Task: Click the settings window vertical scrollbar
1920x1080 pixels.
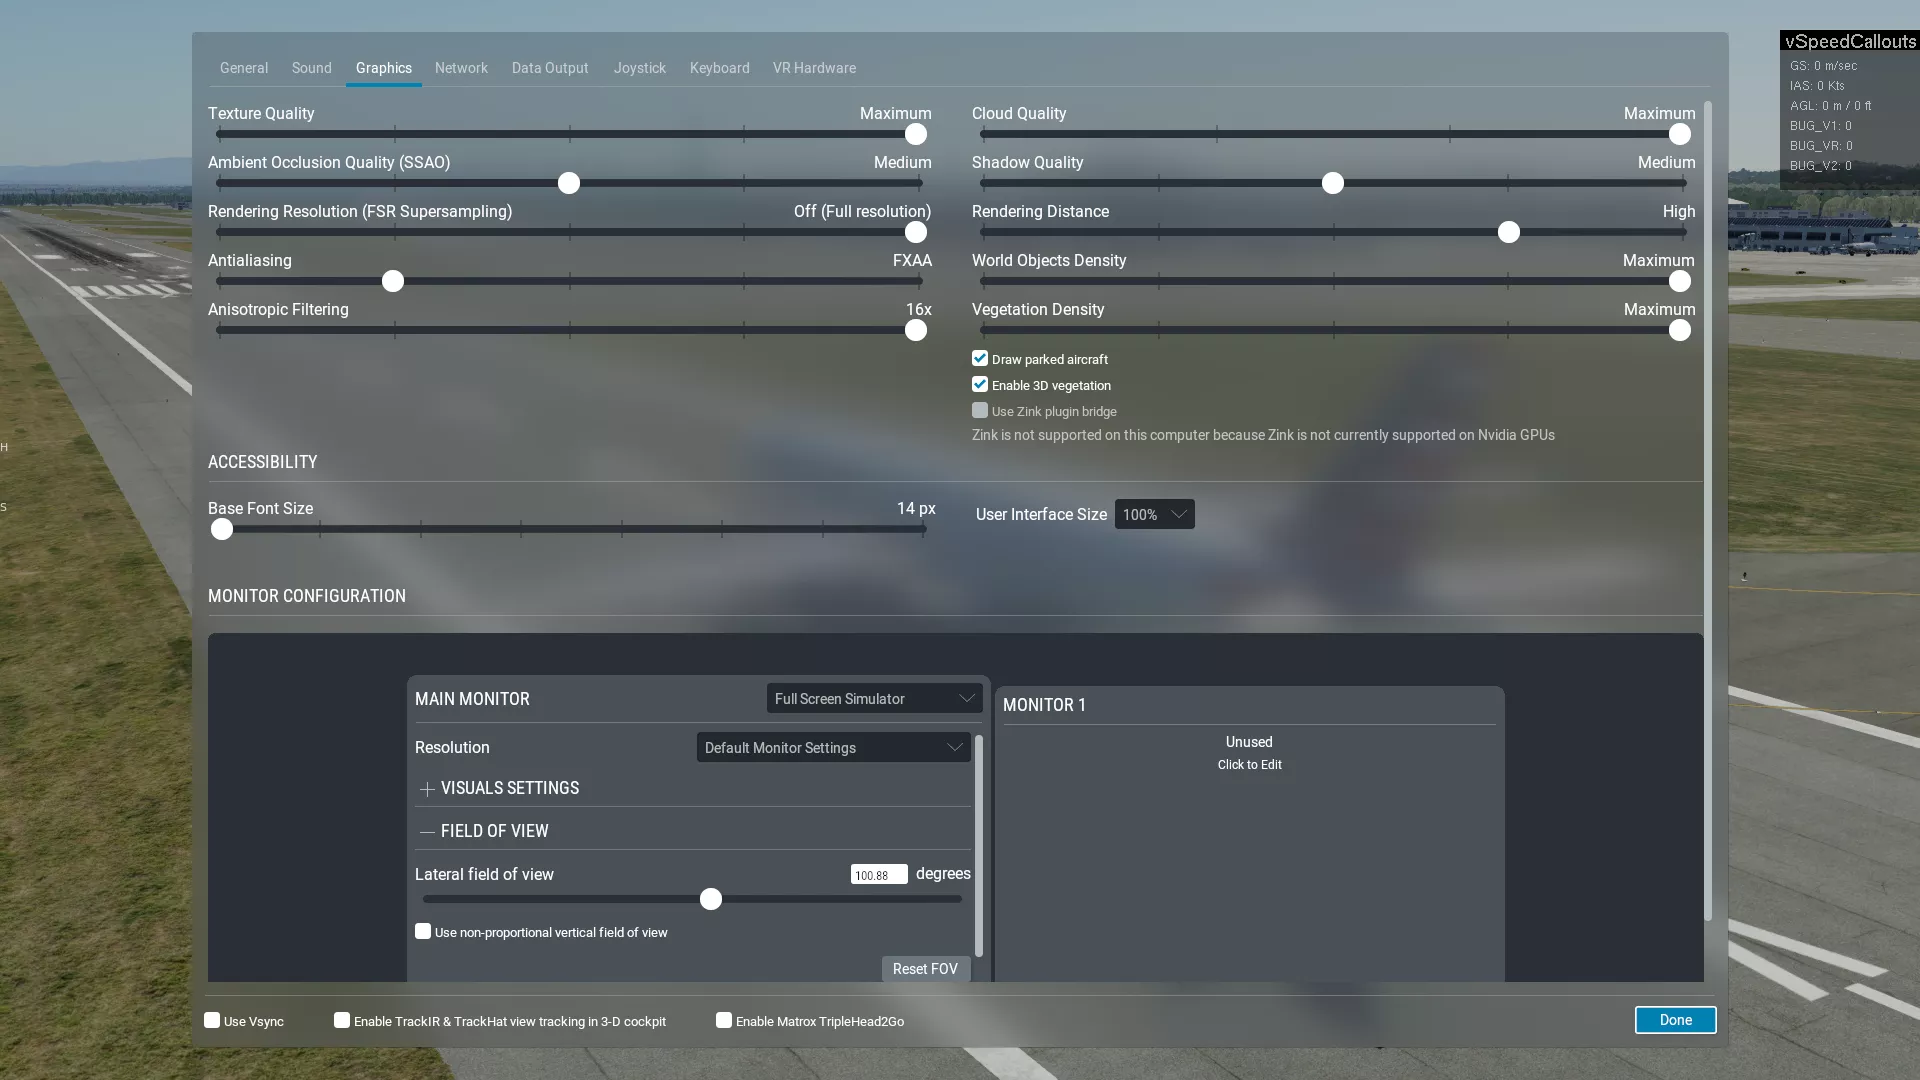Action: (1708, 510)
